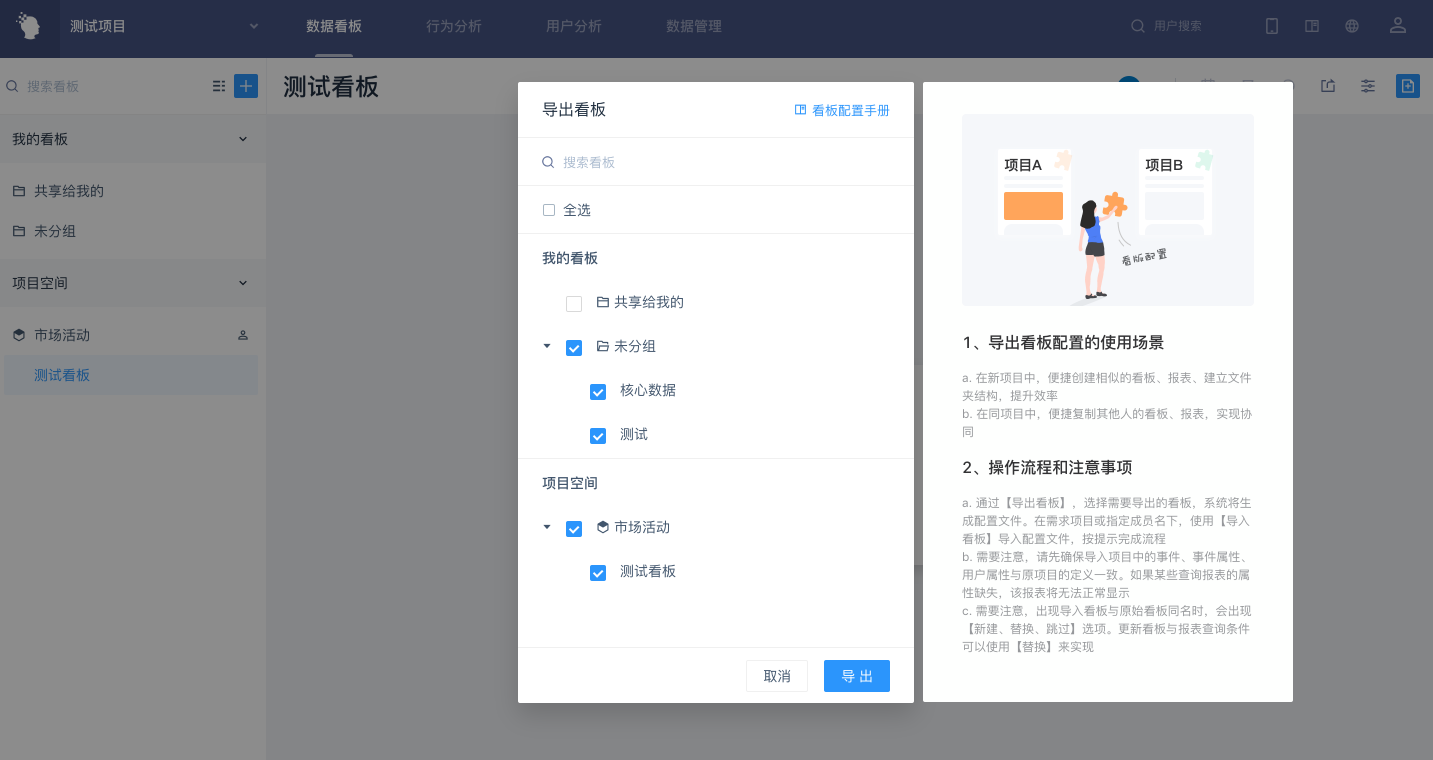1433x760 pixels.
Task: Collapse the 市场活动 tree arrow
Action: pyautogui.click(x=547, y=527)
